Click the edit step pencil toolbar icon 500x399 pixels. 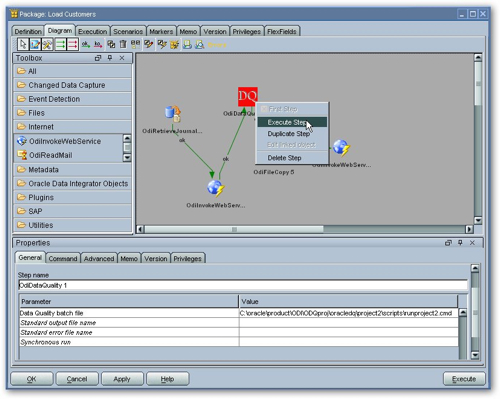35,44
